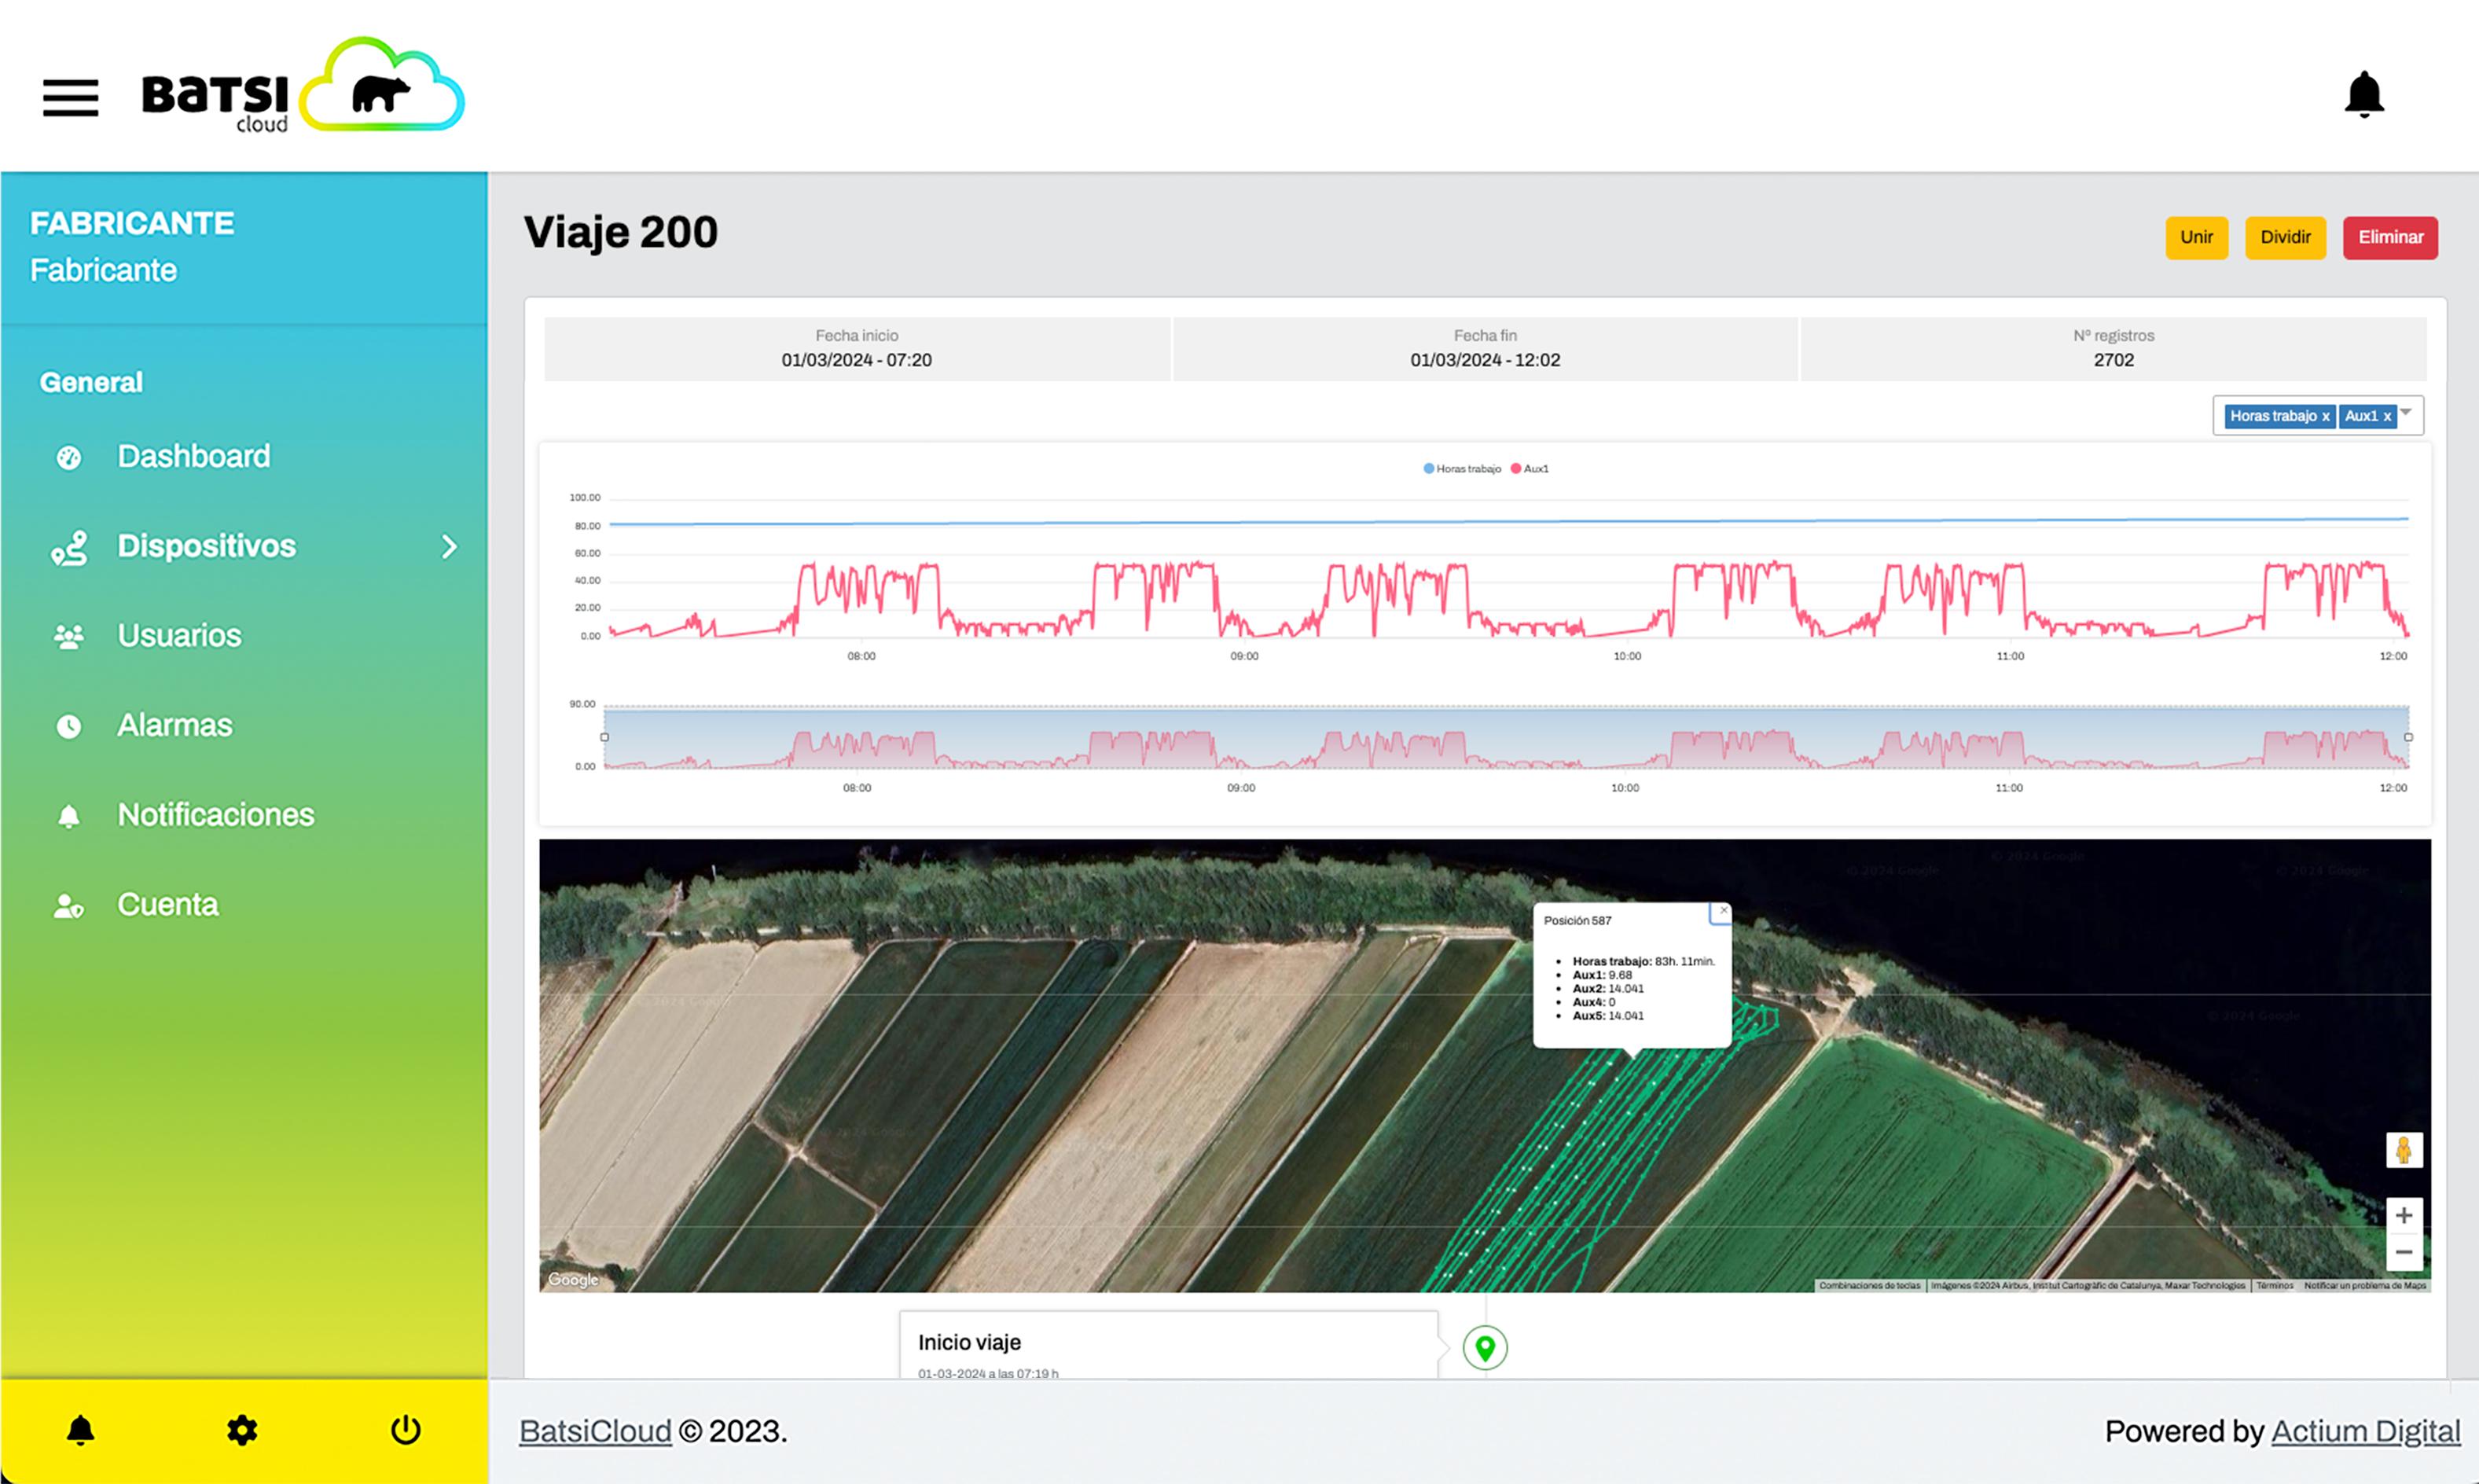Zoom out the map with minus
2479x1484 pixels.
[x=2404, y=1252]
